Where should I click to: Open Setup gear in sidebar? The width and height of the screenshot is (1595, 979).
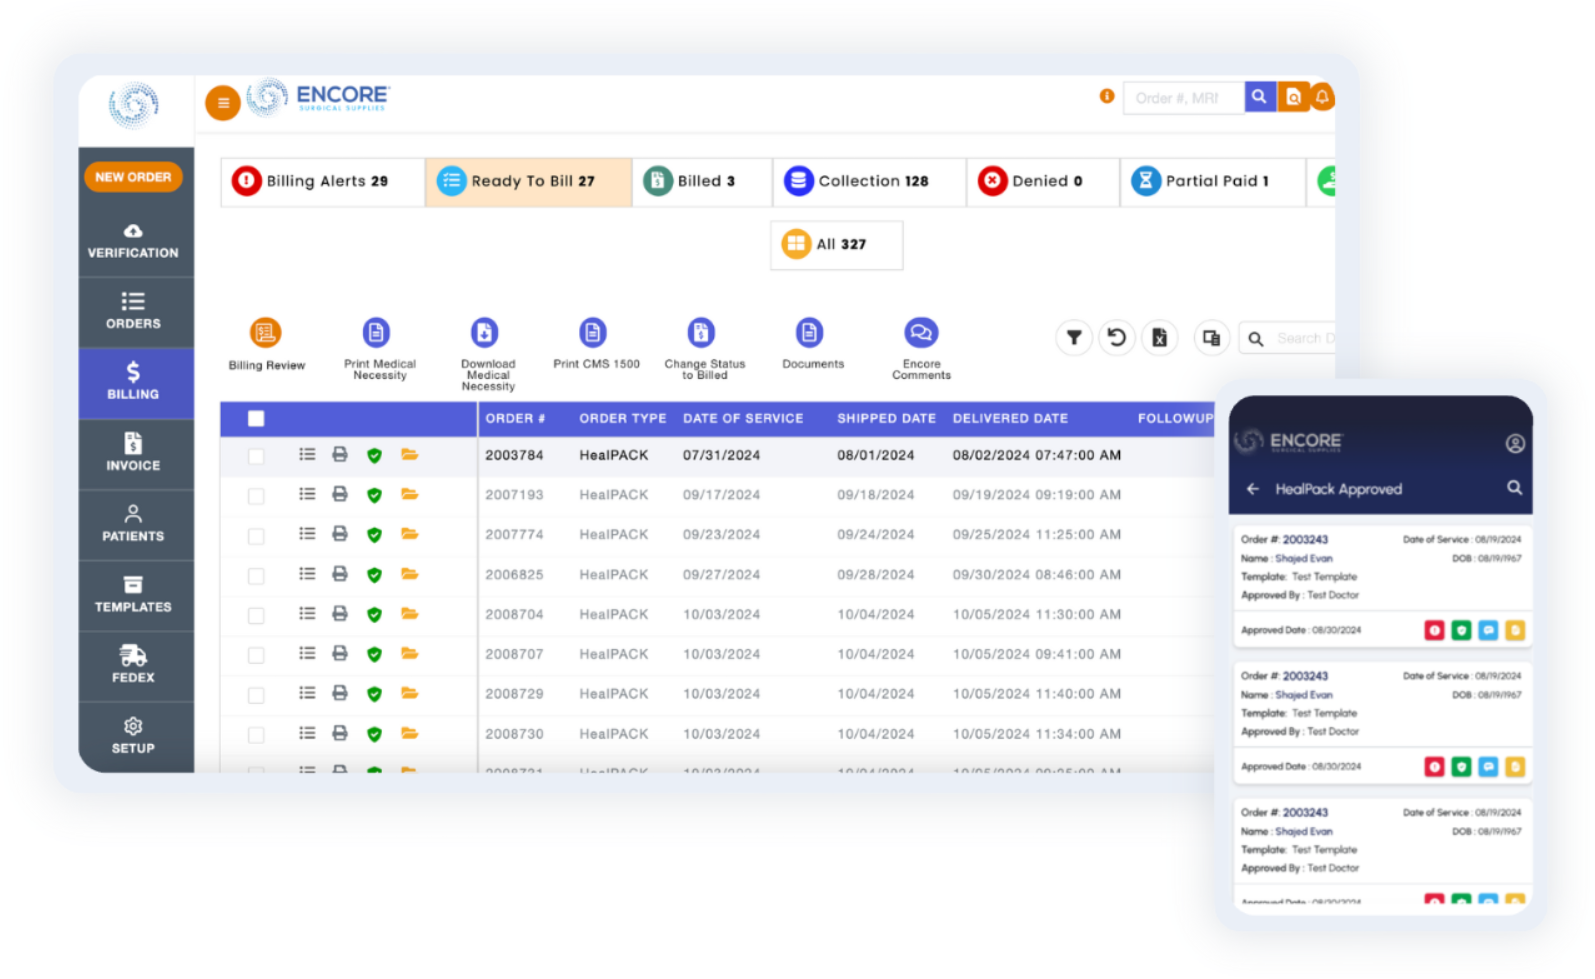pos(133,736)
